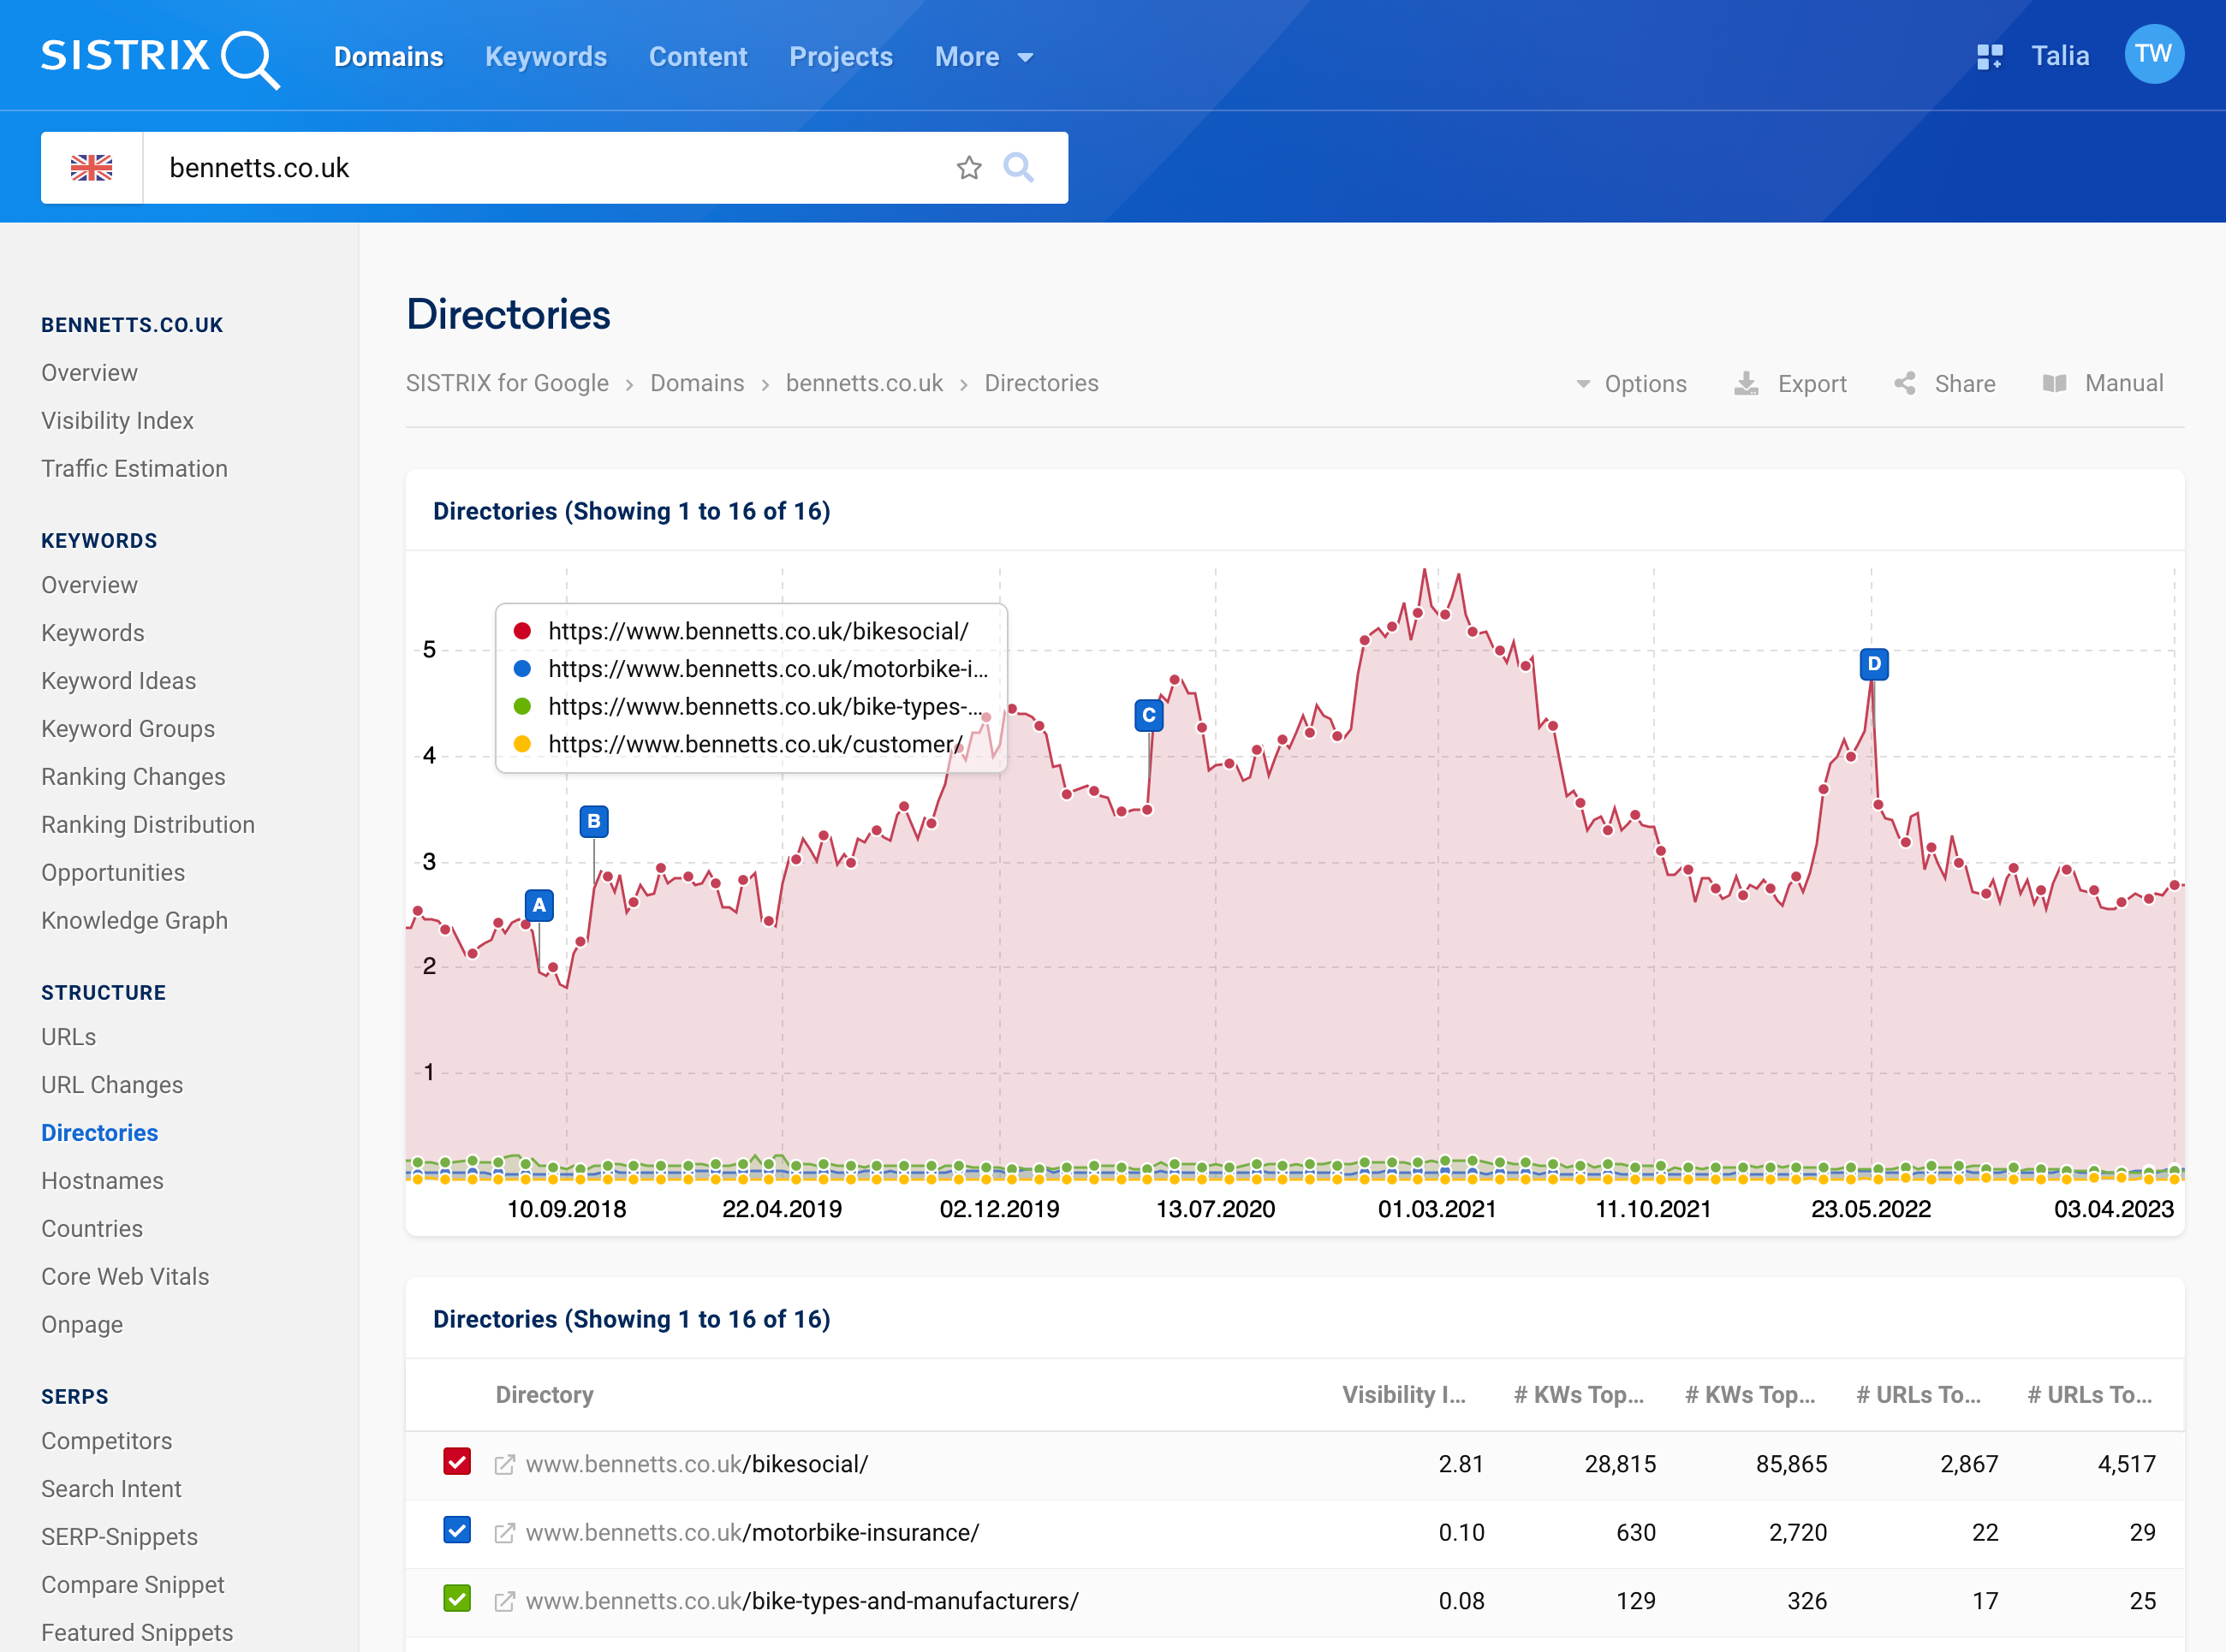Open the Content tab
2226x1652 pixels.
[x=698, y=57]
